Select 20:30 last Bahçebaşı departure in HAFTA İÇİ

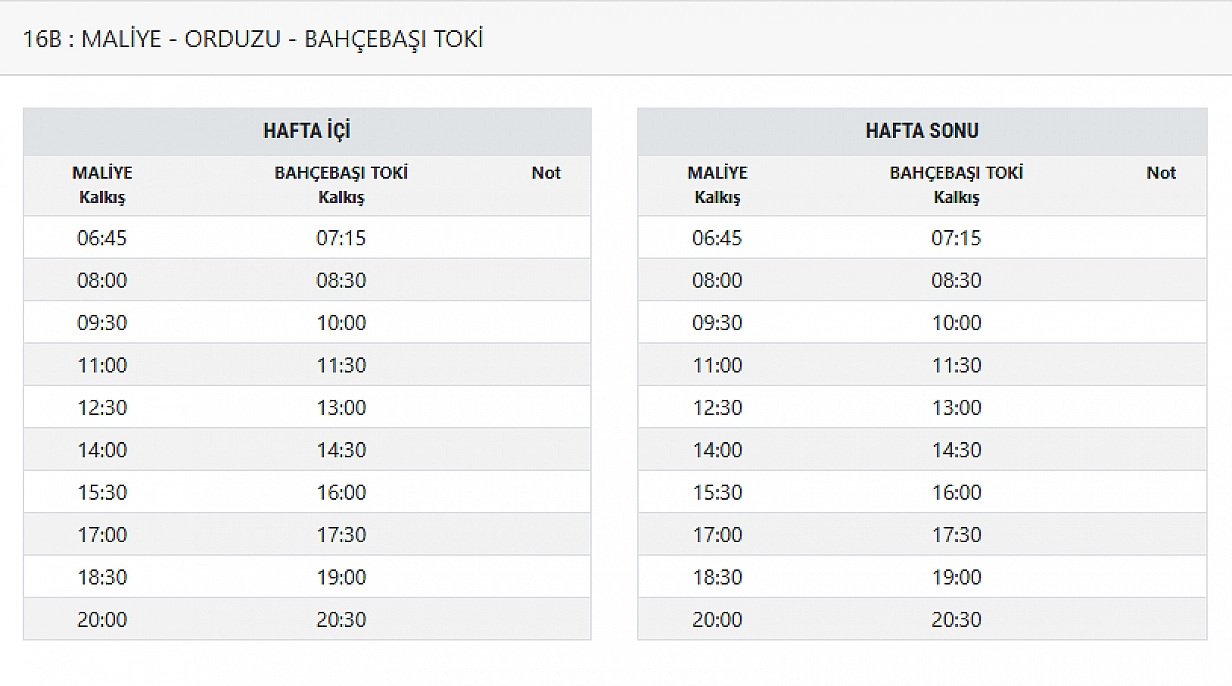click(x=341, y=620)
